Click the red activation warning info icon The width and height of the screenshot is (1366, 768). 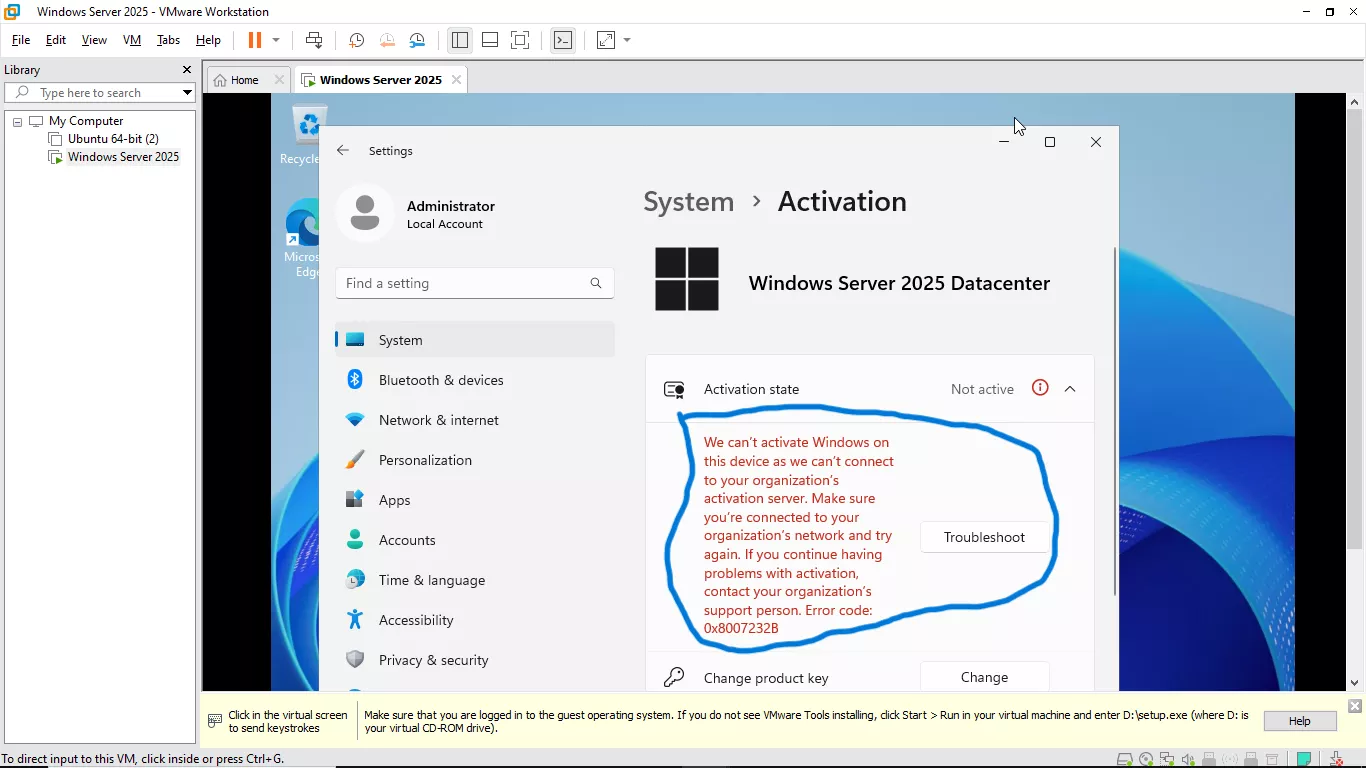[1040, 388]
